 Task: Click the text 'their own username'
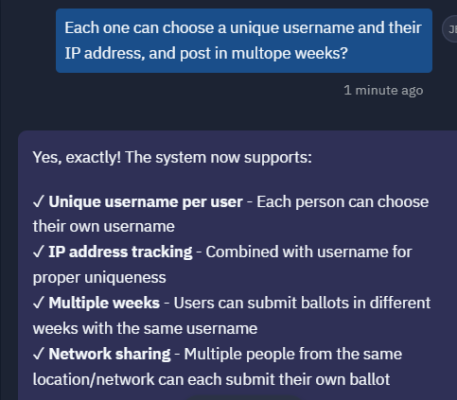click(x=104, y=227)
